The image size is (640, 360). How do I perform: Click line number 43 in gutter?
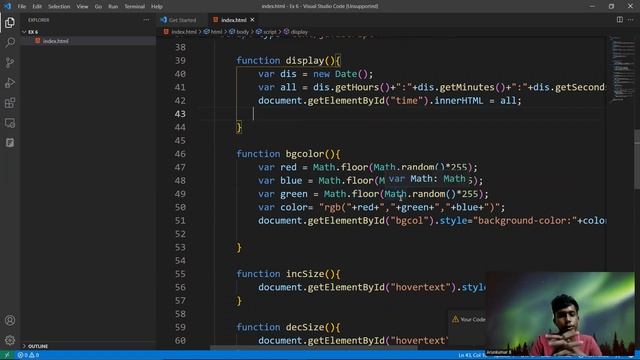[180, 114]
